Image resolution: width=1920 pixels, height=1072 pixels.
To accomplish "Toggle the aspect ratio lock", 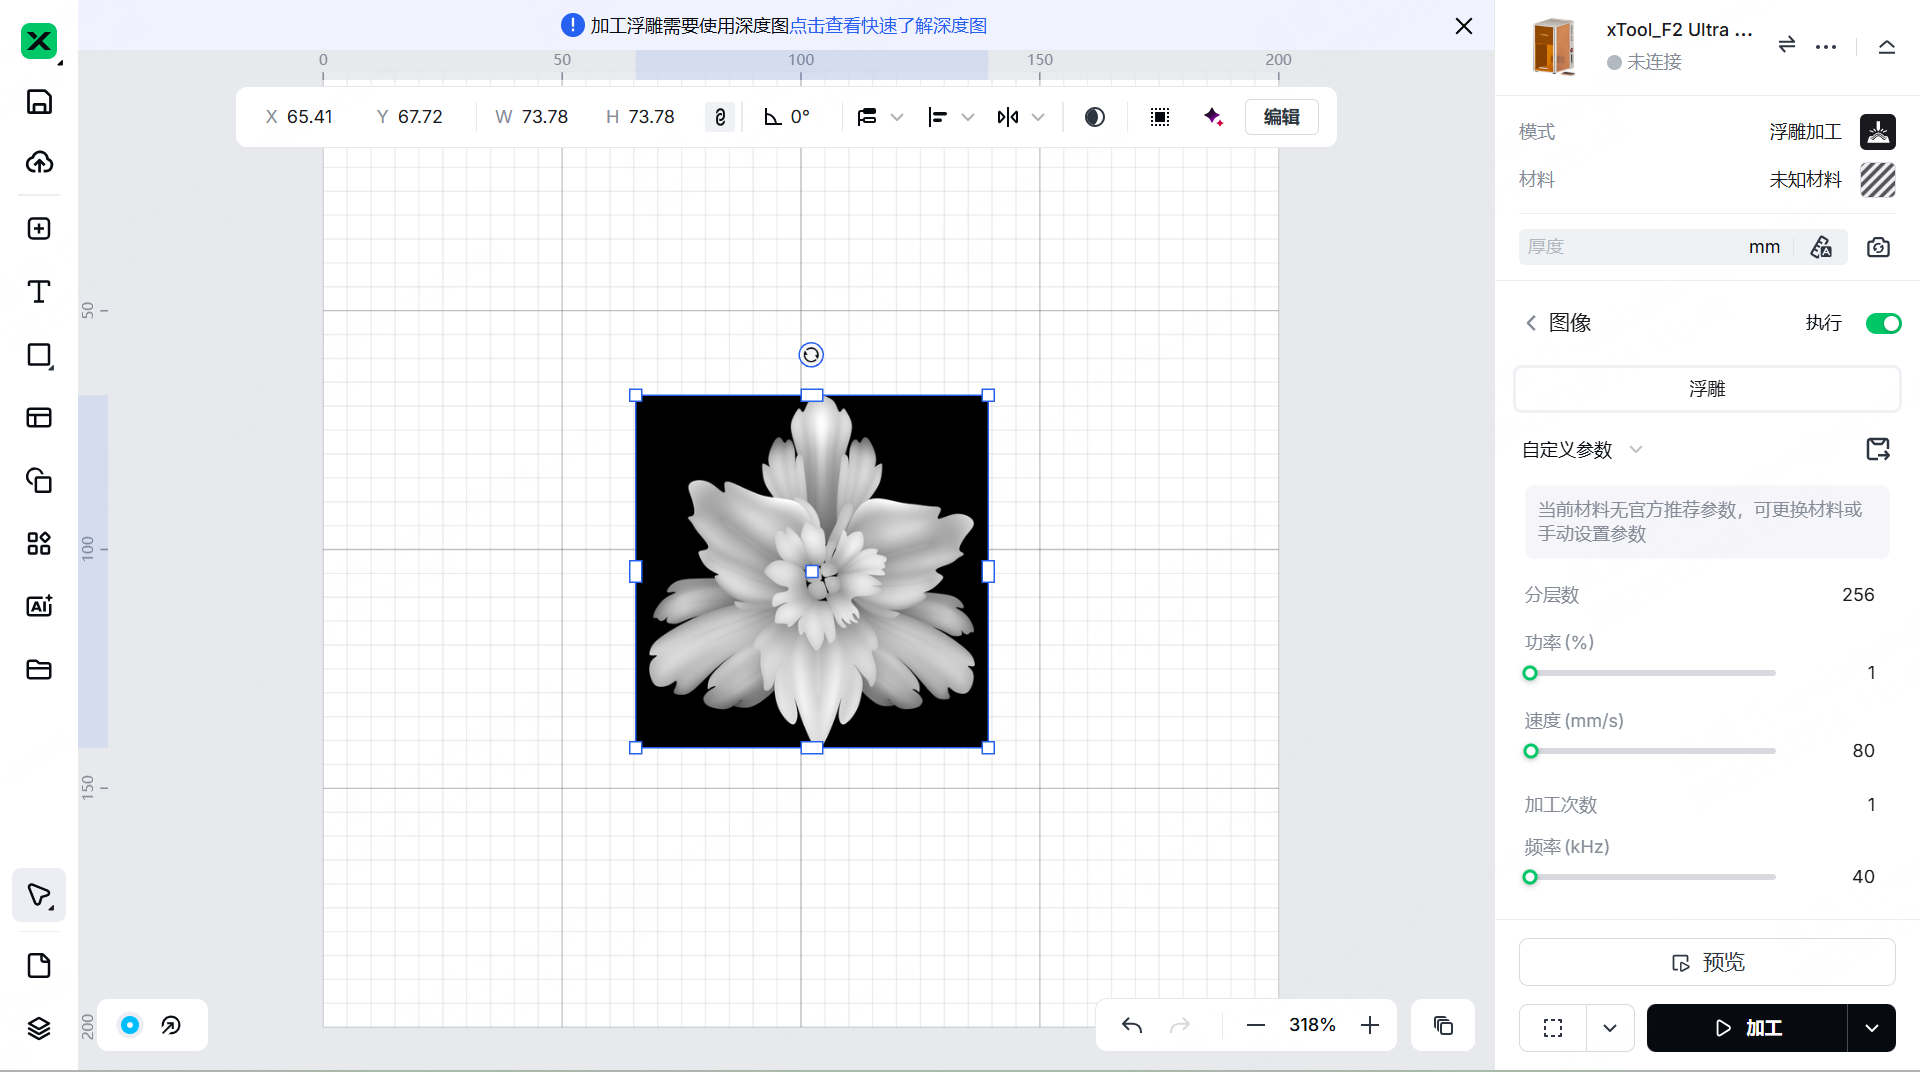I will (x=720, y=117).
